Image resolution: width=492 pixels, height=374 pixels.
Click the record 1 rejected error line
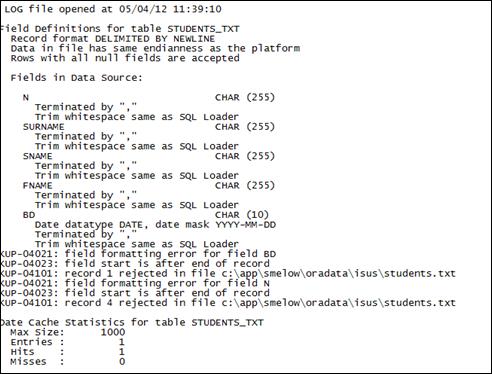click(228, 274)
